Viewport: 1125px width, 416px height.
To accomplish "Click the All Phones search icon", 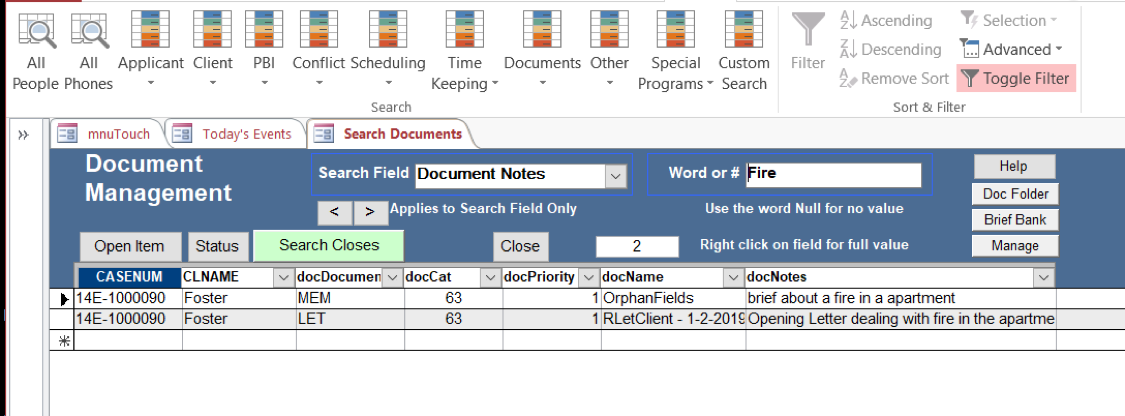I will click(x=88, y=30).
